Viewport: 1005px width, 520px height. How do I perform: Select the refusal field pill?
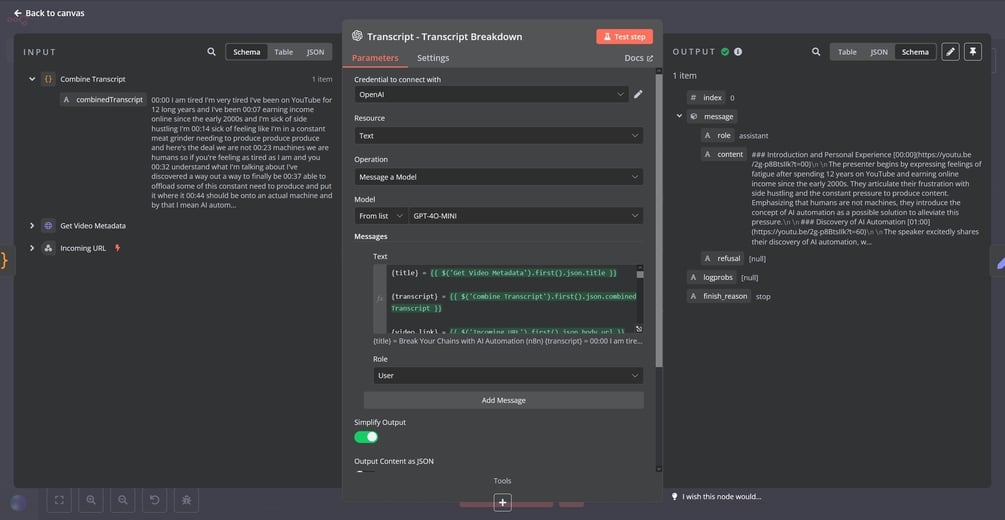722,258
